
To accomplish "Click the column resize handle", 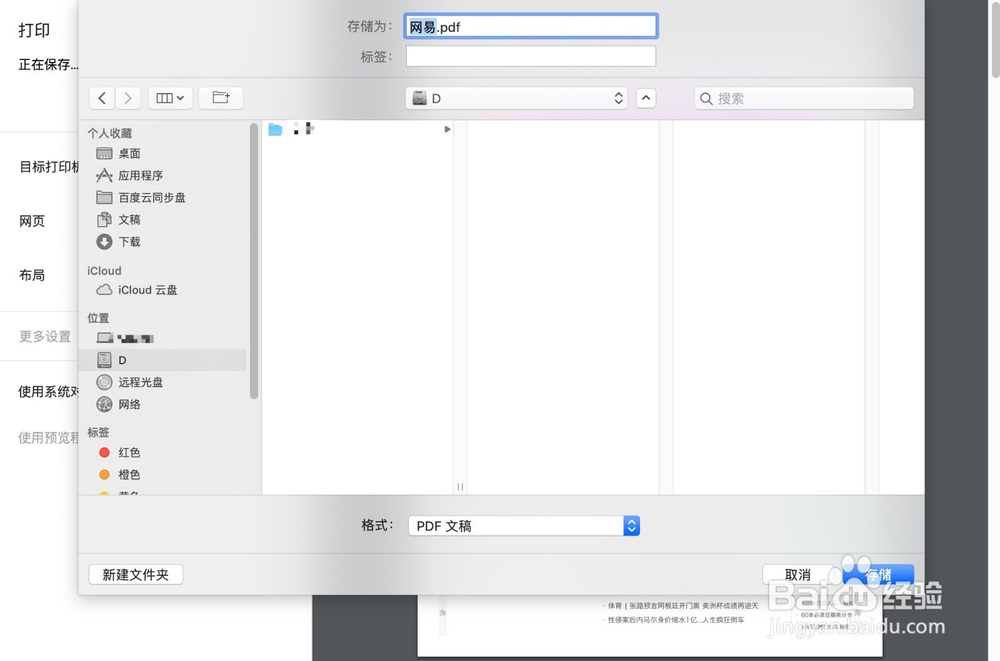I will [460, 487].
